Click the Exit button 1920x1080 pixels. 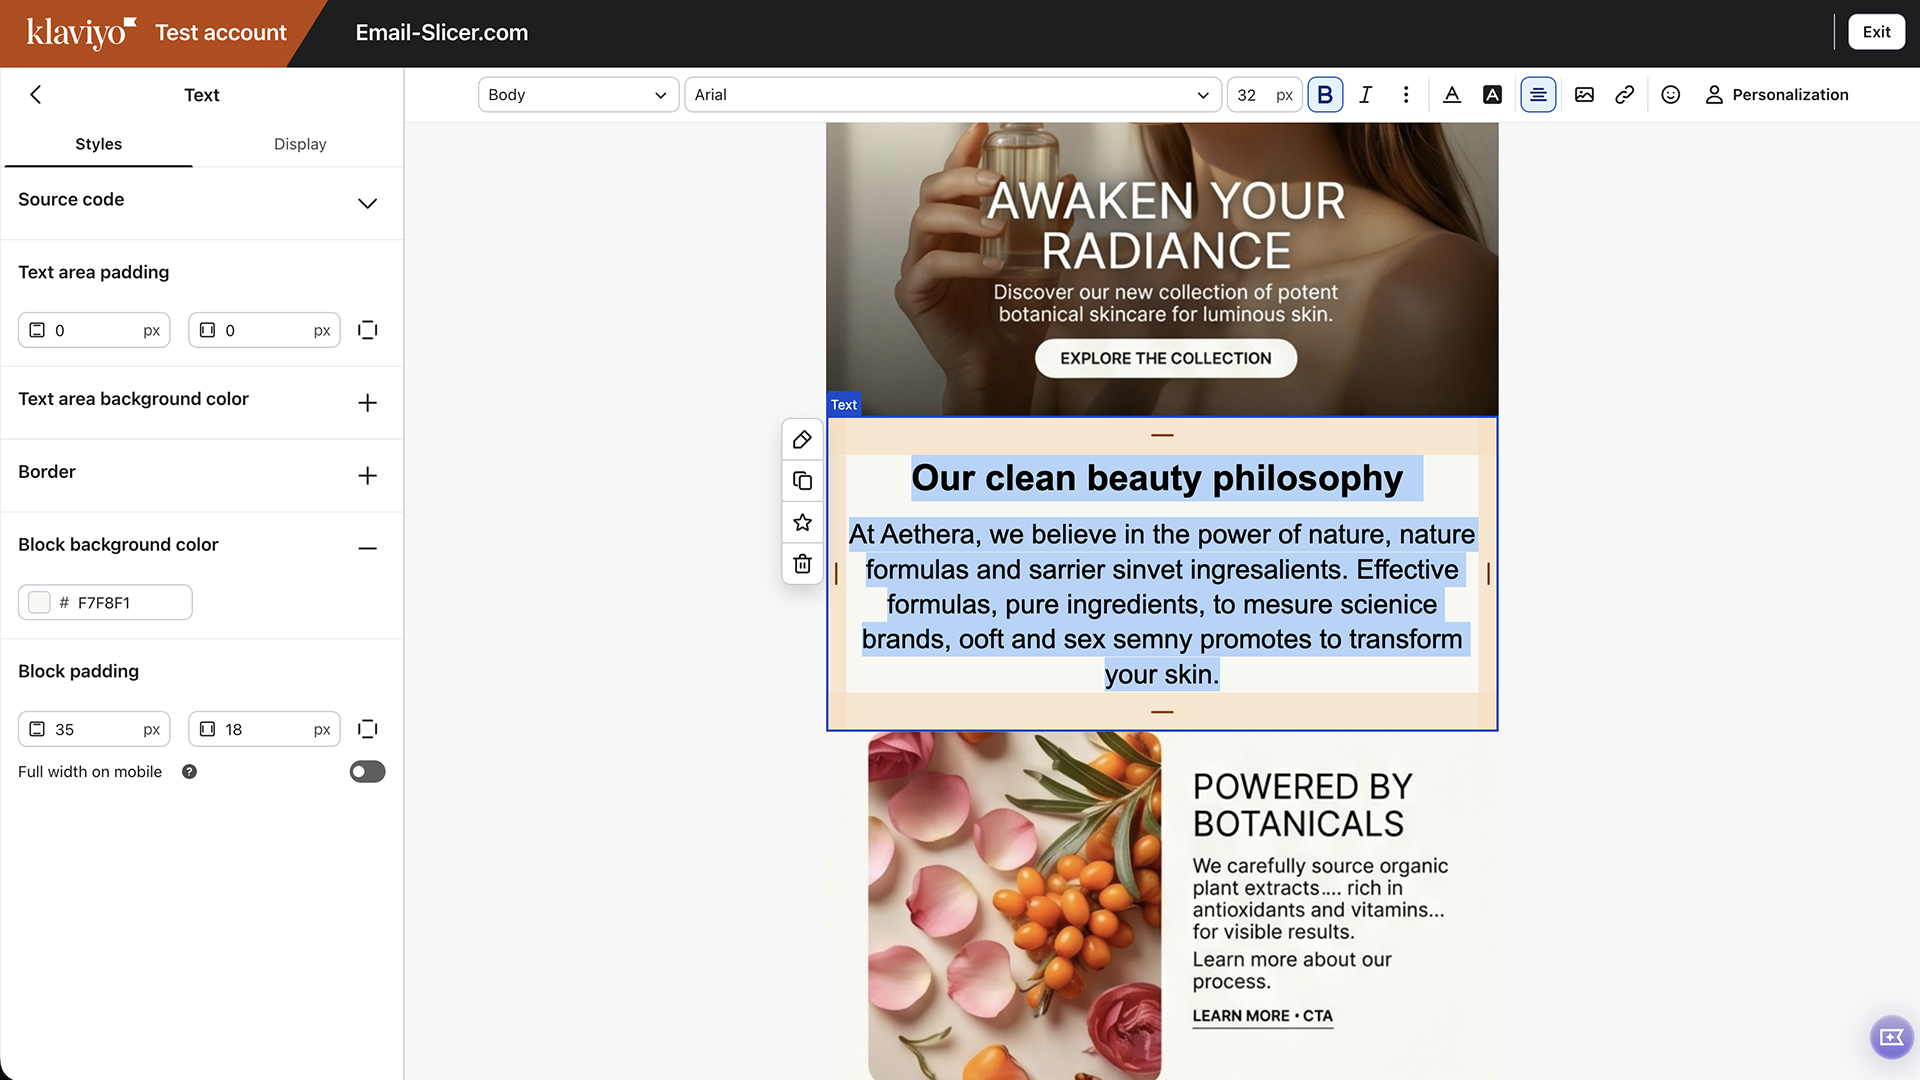coord(1876,32)
